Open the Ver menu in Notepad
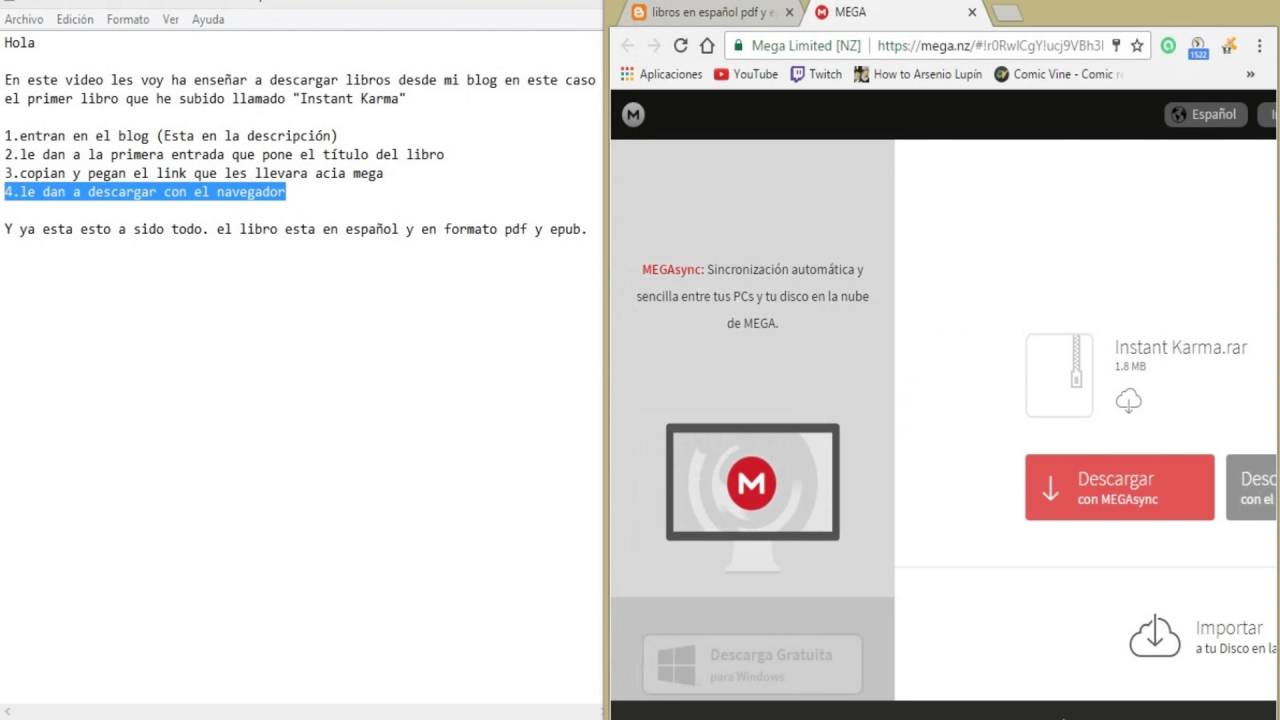 (x=171, y=19)
